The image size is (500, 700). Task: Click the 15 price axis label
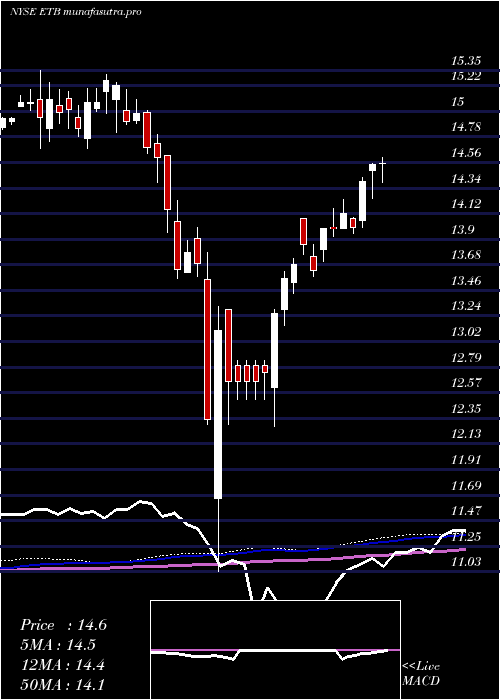458,102
